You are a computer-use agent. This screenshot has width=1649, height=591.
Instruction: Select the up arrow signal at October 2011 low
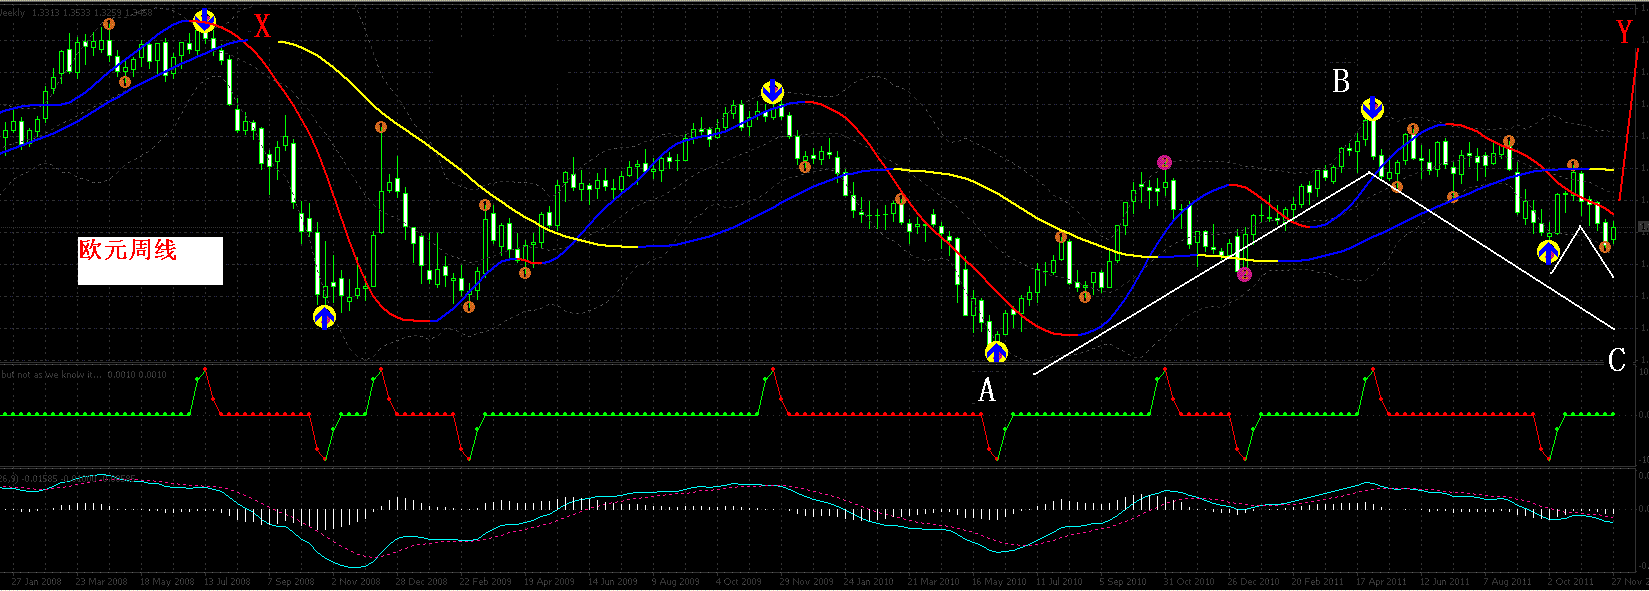point(1548,252)
